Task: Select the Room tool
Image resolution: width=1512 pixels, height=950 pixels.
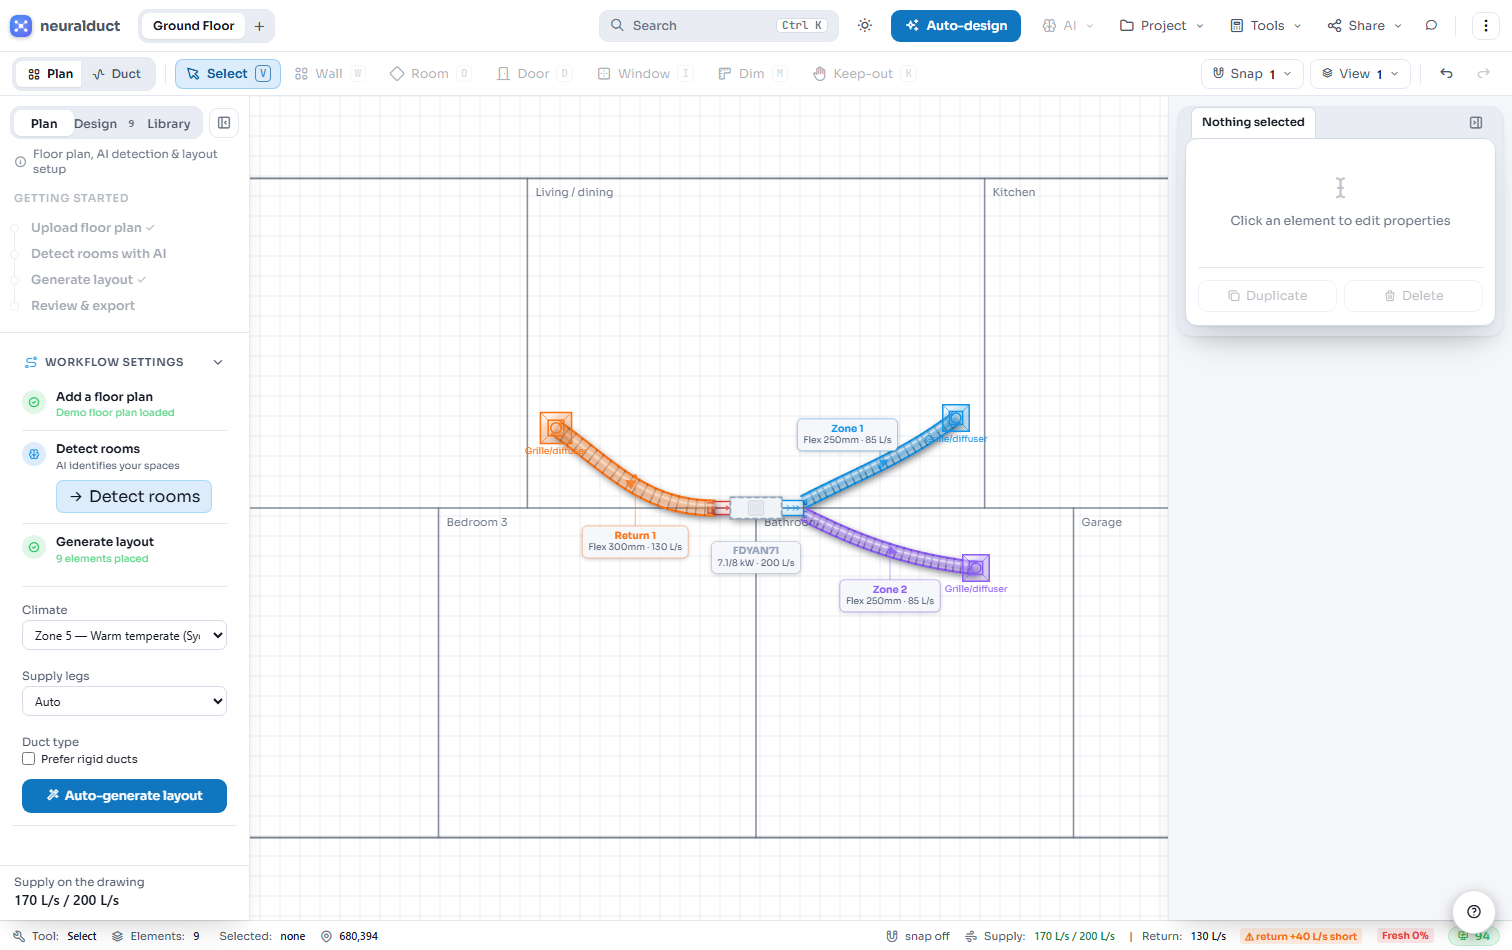Action: pyautogui.click(x=430, y=74)
